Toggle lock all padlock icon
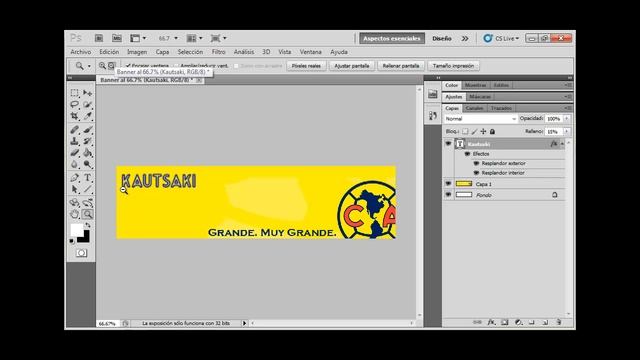640x360 pixels. pos(492,131)
